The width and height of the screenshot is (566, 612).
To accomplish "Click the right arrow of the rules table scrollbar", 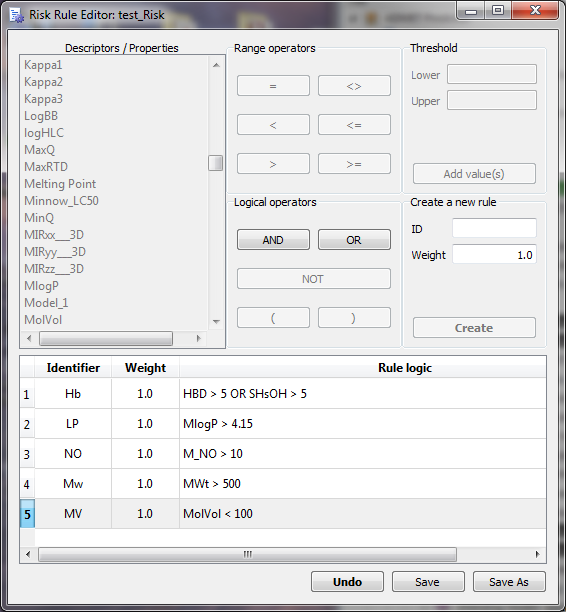I will coord(538,554).
